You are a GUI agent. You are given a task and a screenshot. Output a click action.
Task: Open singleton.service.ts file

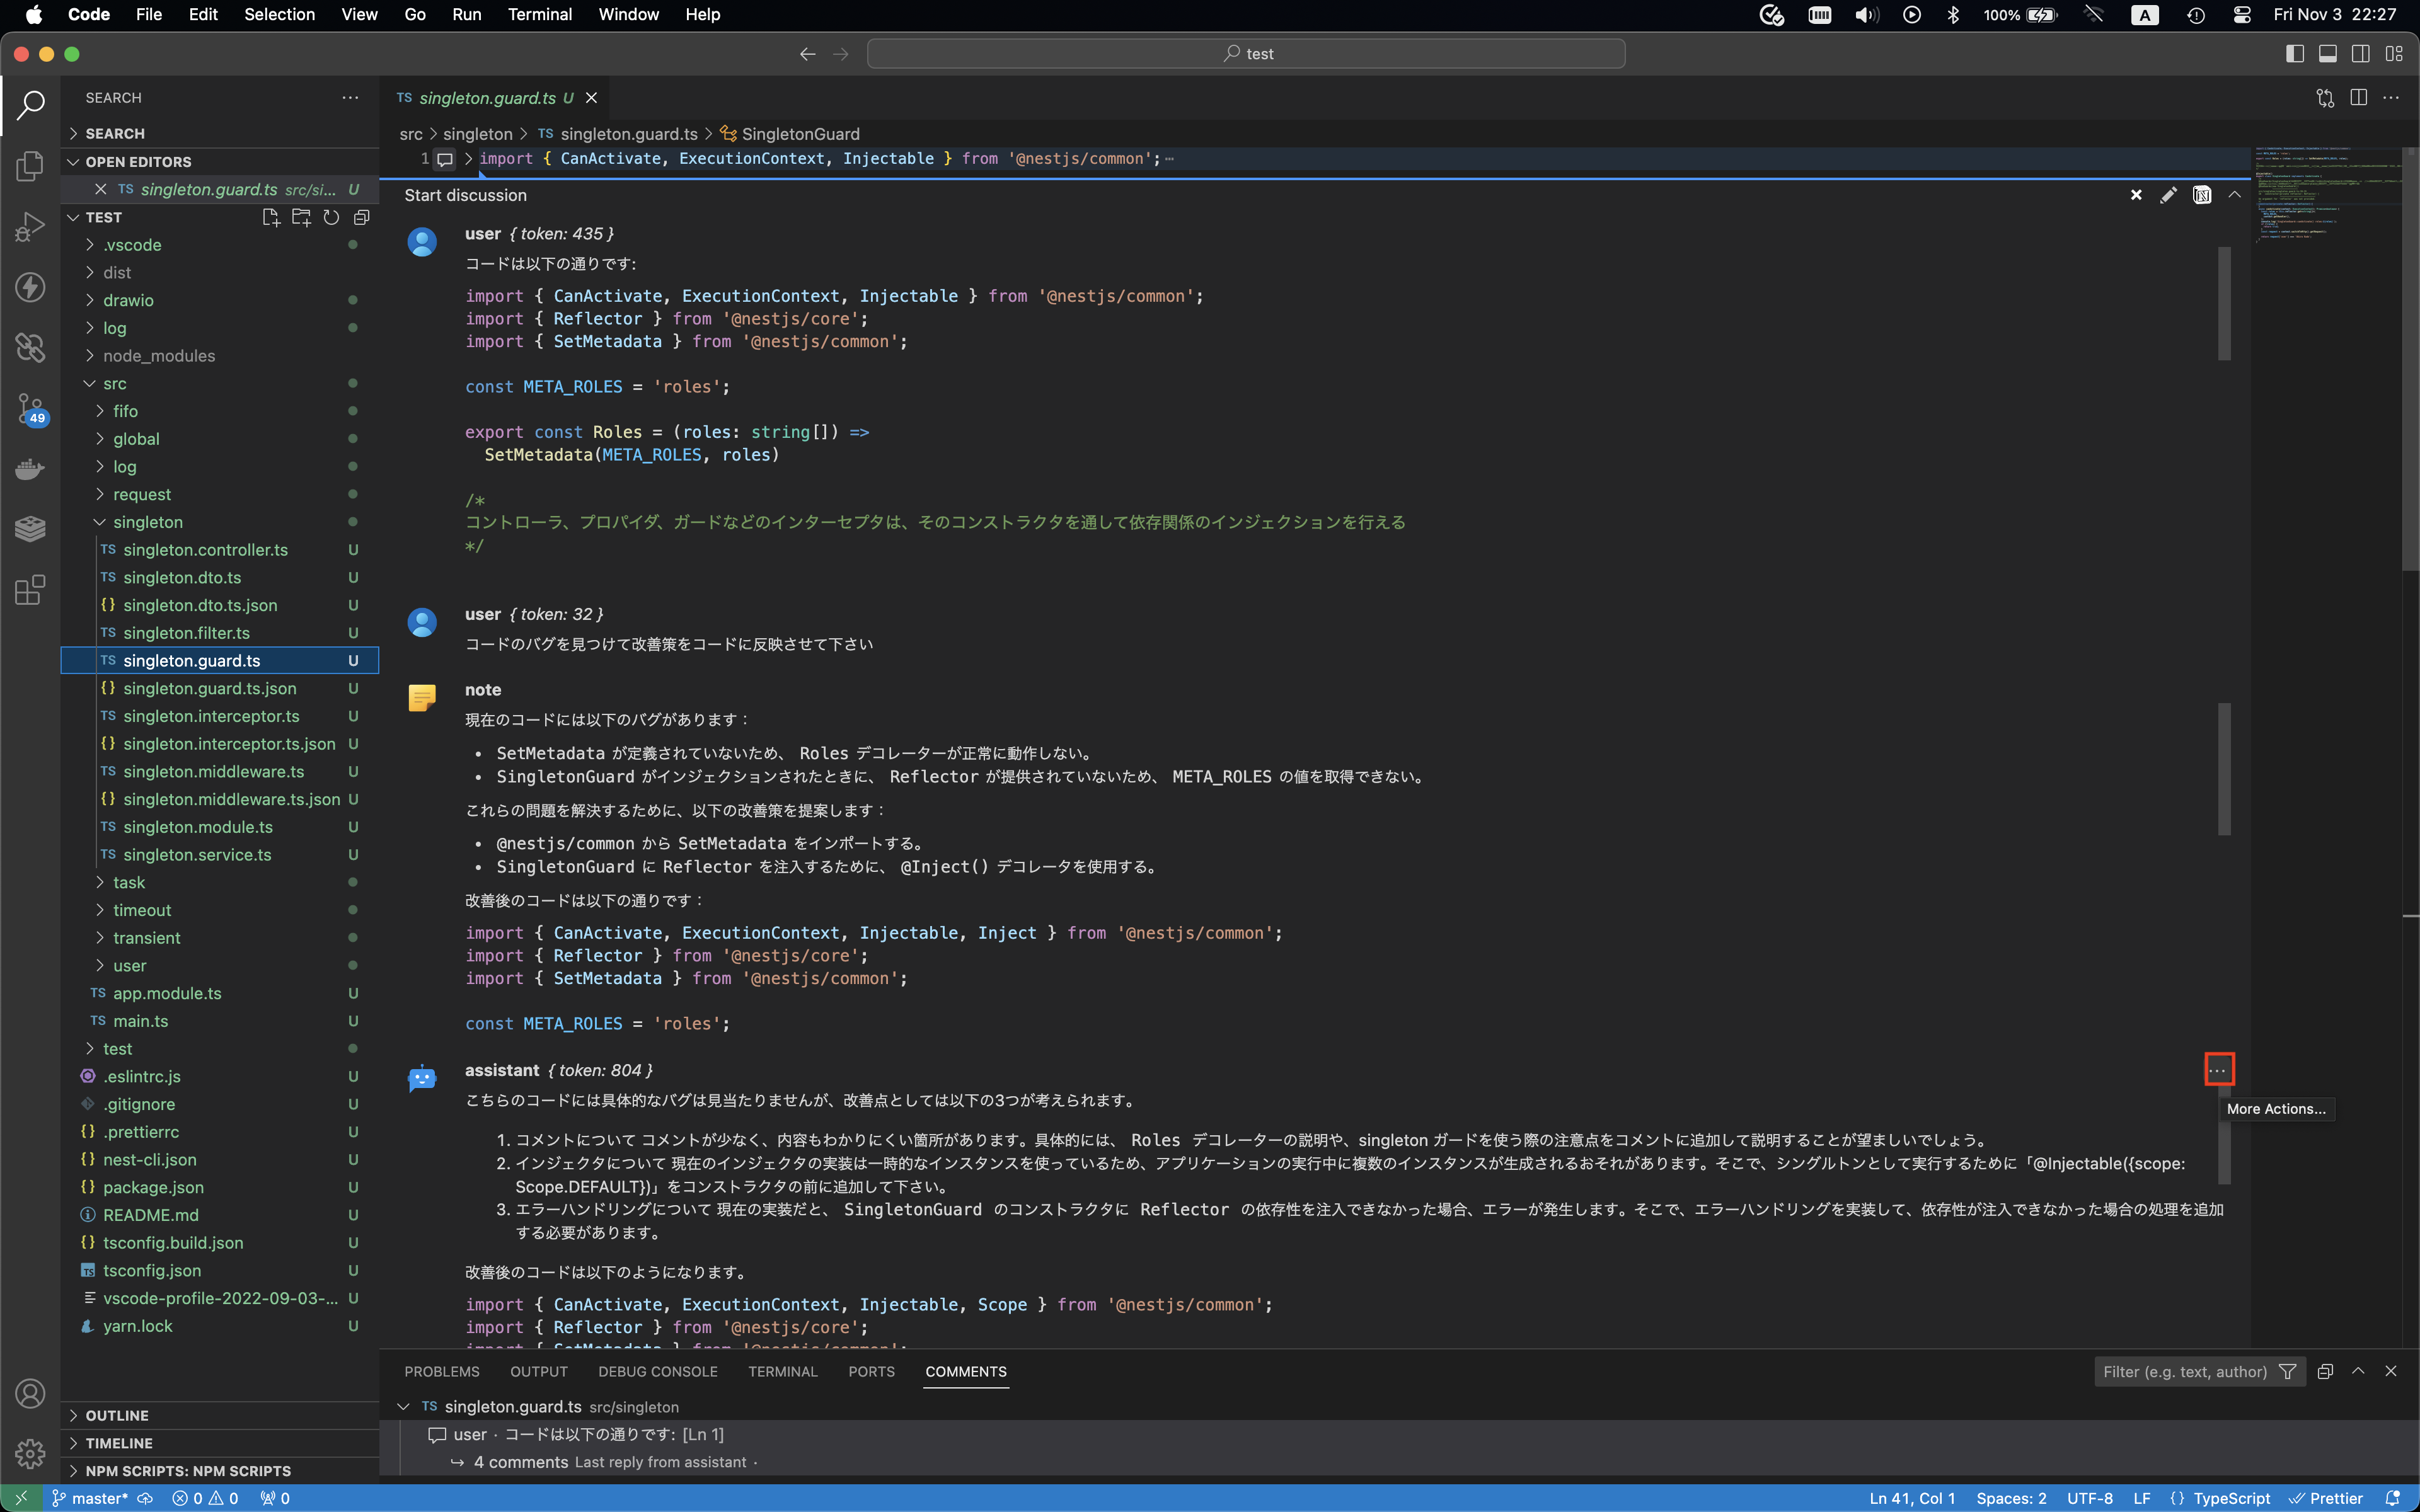(197, 855)
